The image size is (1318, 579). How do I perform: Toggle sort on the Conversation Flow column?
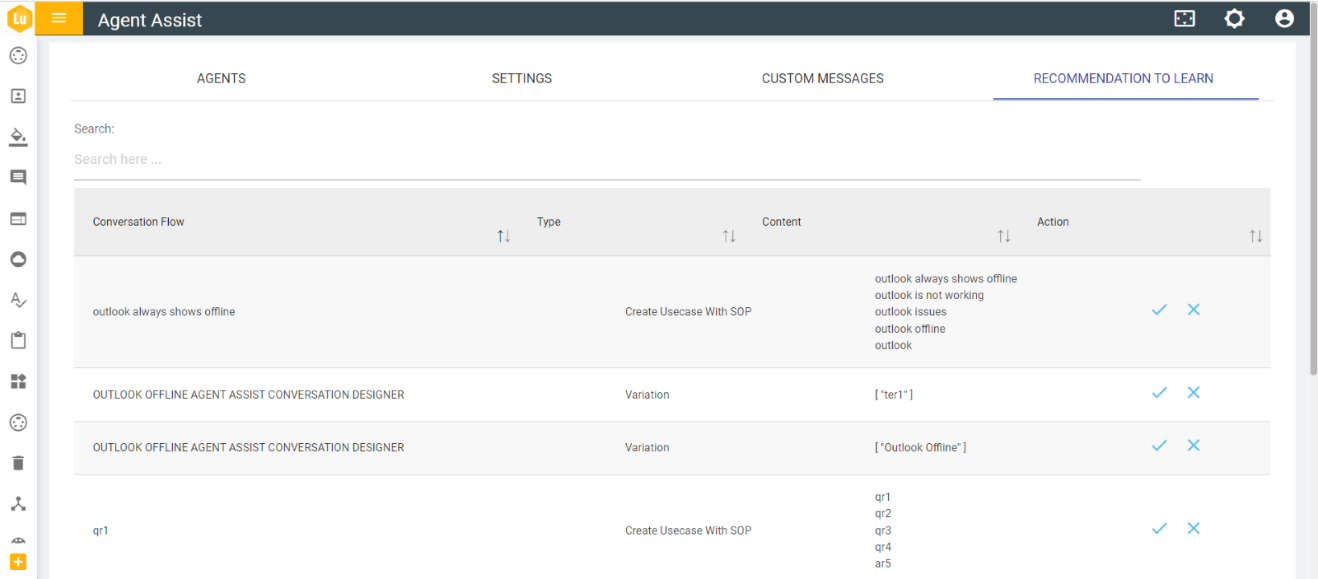[x=503, y=235]
